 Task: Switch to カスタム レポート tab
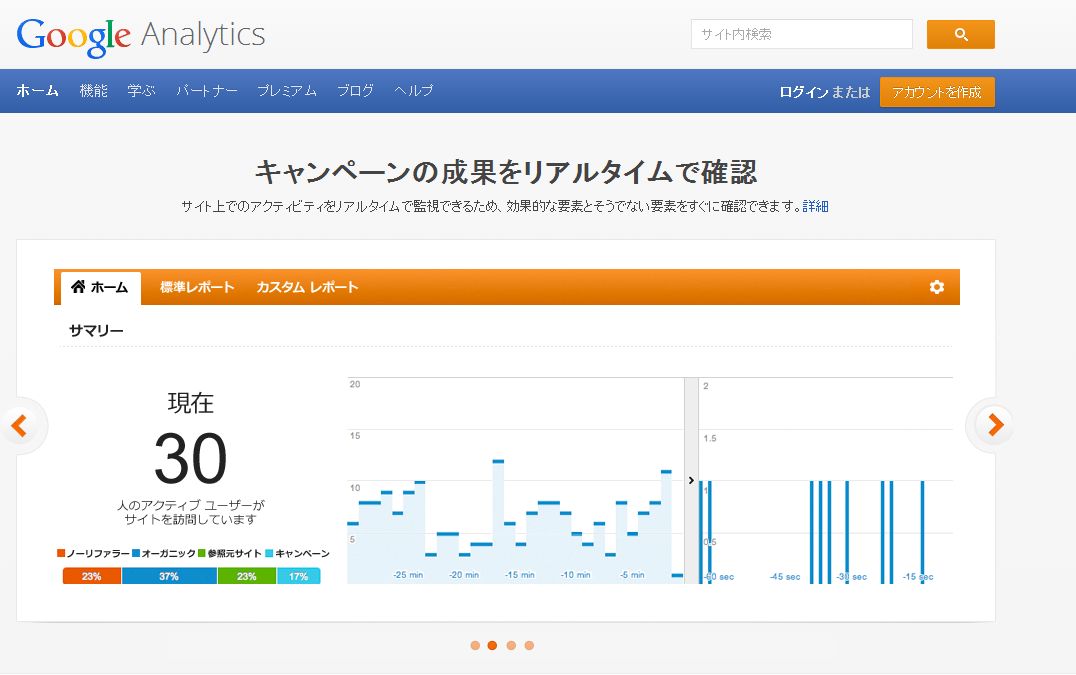307,287
